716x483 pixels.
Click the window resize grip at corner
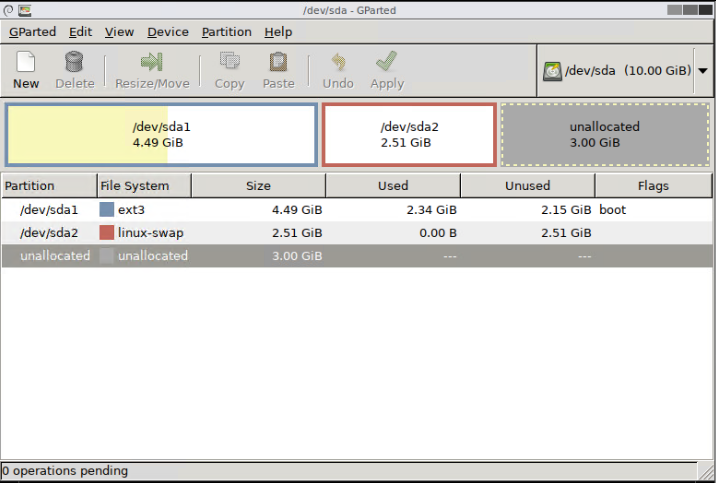coord(707,472)
